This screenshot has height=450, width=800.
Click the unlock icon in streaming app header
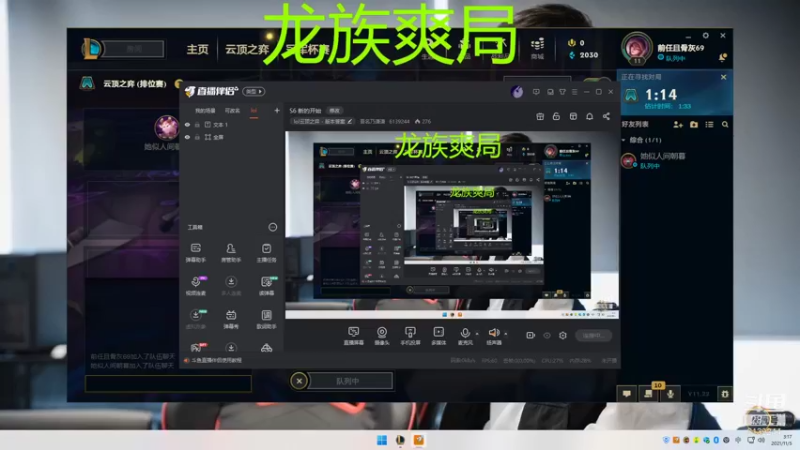coord(556,116)
